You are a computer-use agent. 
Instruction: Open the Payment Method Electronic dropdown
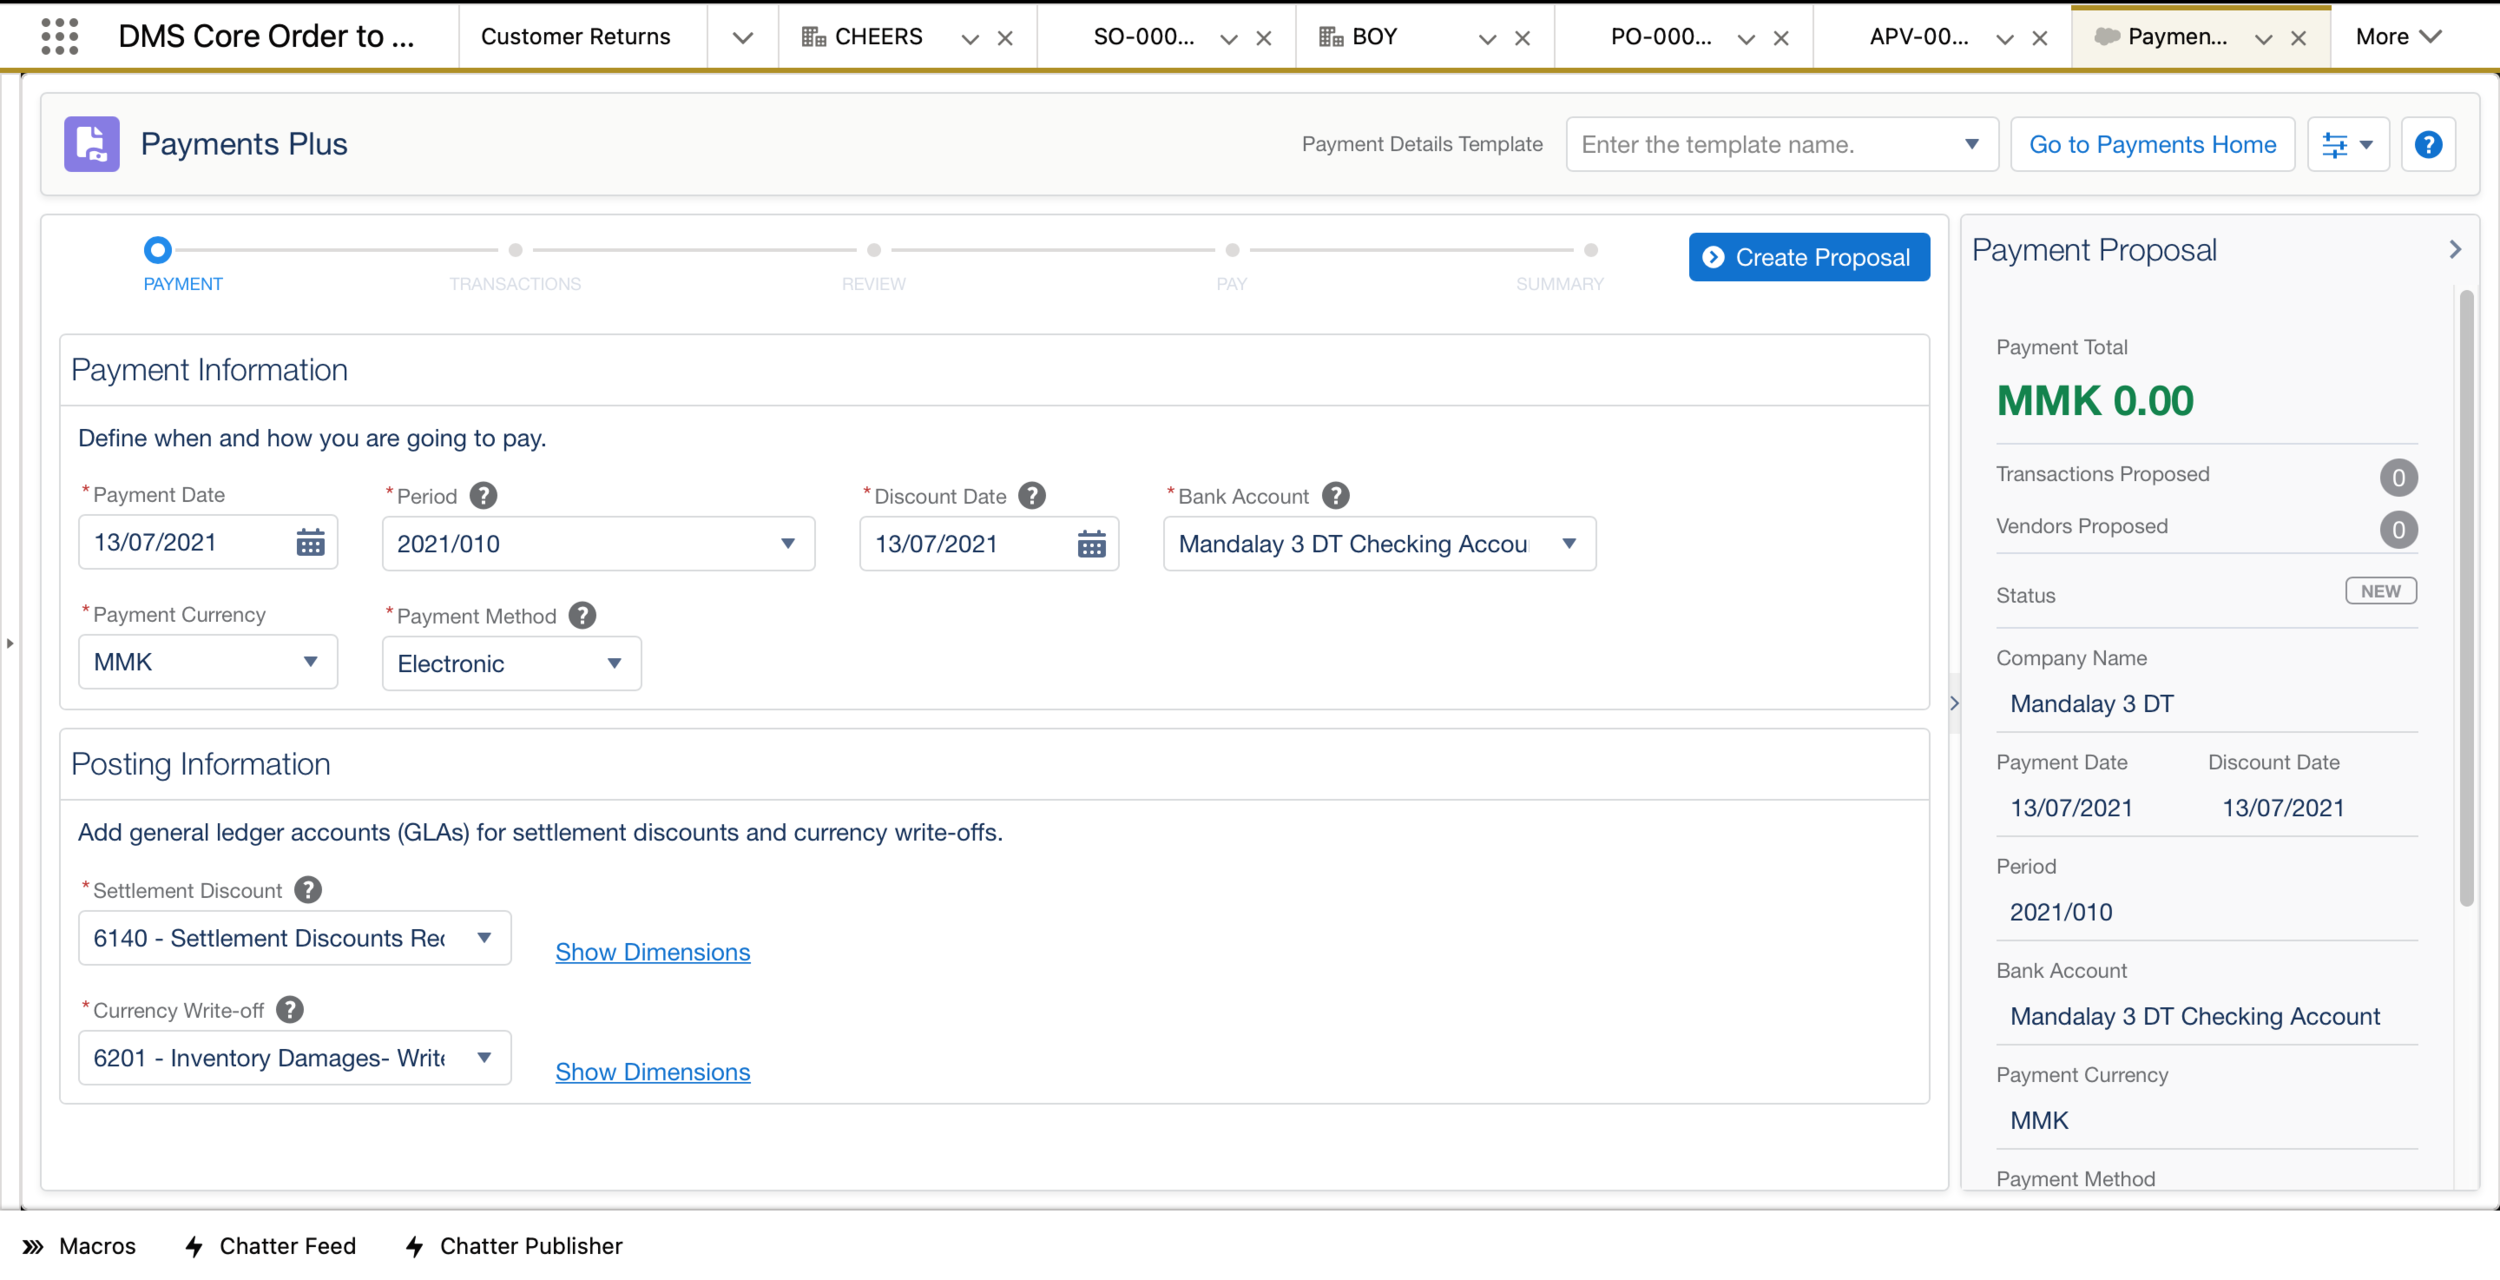point(510,664)
